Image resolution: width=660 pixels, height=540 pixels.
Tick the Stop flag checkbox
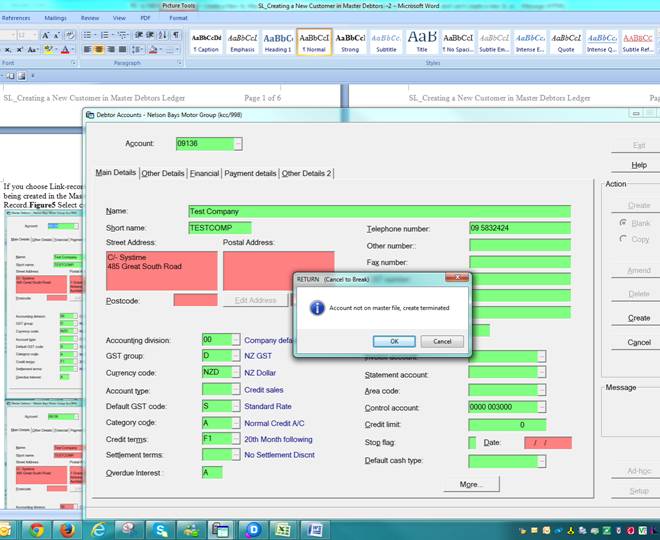click(472, 442)
